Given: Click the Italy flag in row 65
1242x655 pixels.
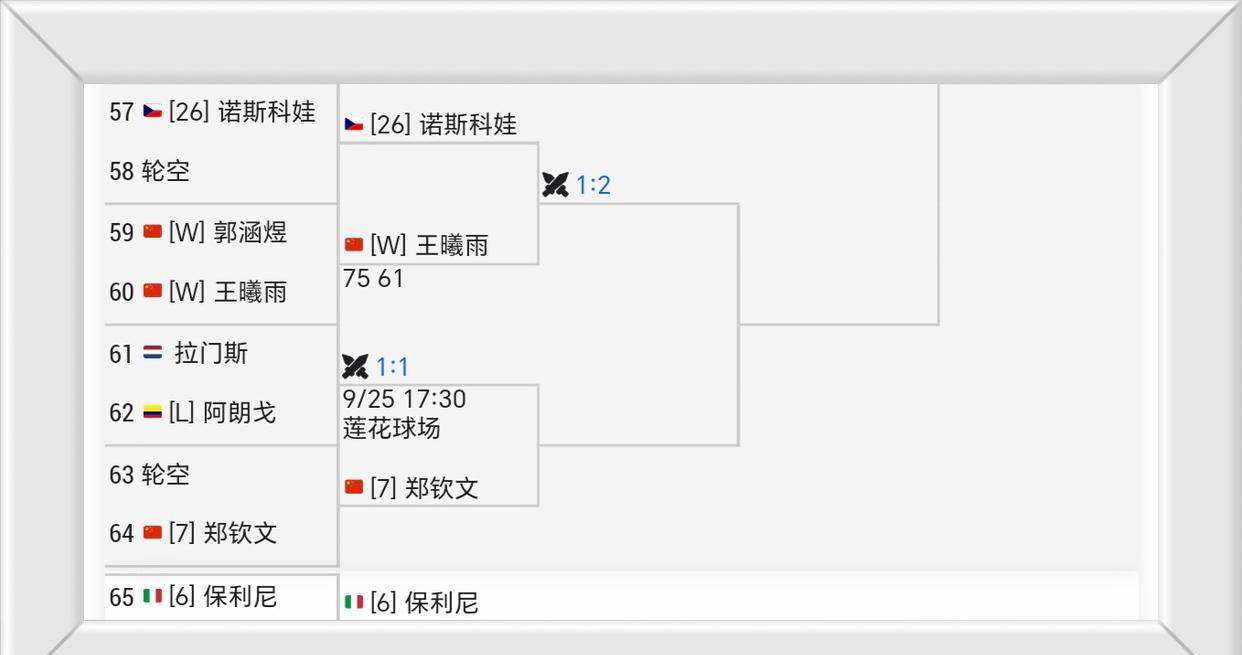Looking at the screenshot, I should click(153, 596).
